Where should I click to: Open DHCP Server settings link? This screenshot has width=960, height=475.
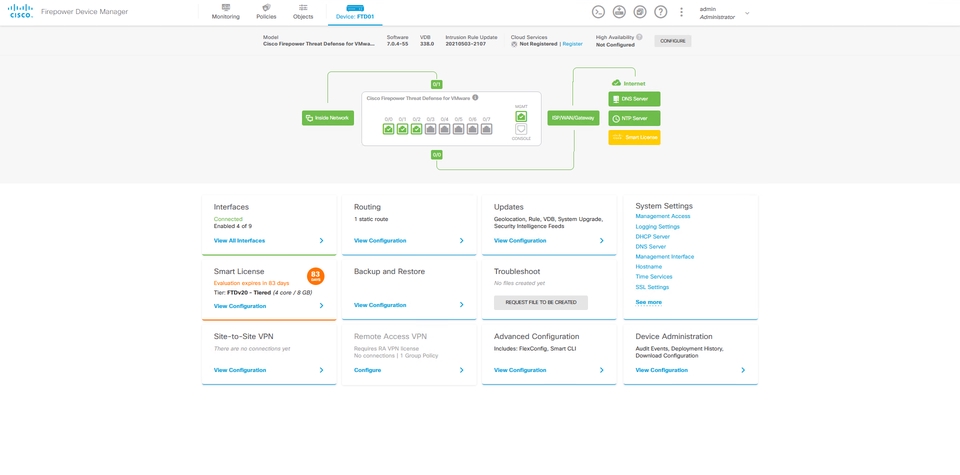(653, 236)
